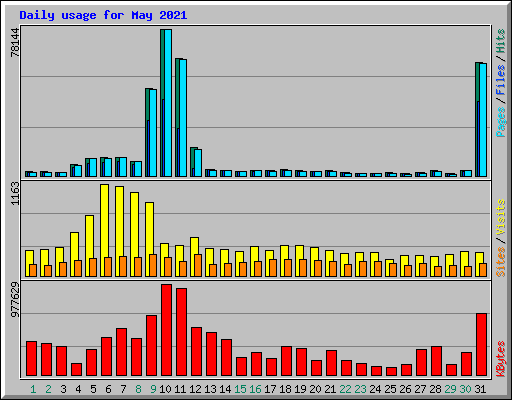Select day 1 on the x-axis
The width and height of the screenshot is (512, 400).
pos(33,389)
